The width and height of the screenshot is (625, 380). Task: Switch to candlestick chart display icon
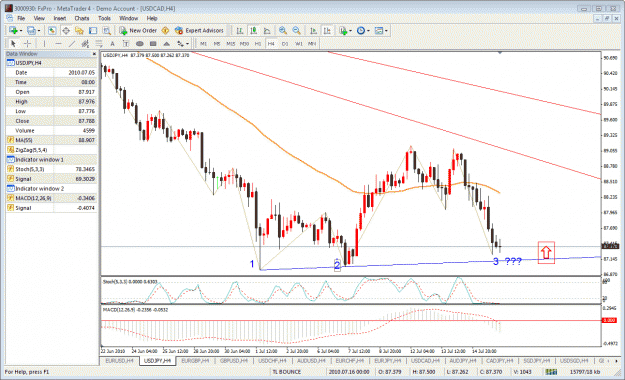[x=253, y=30]
